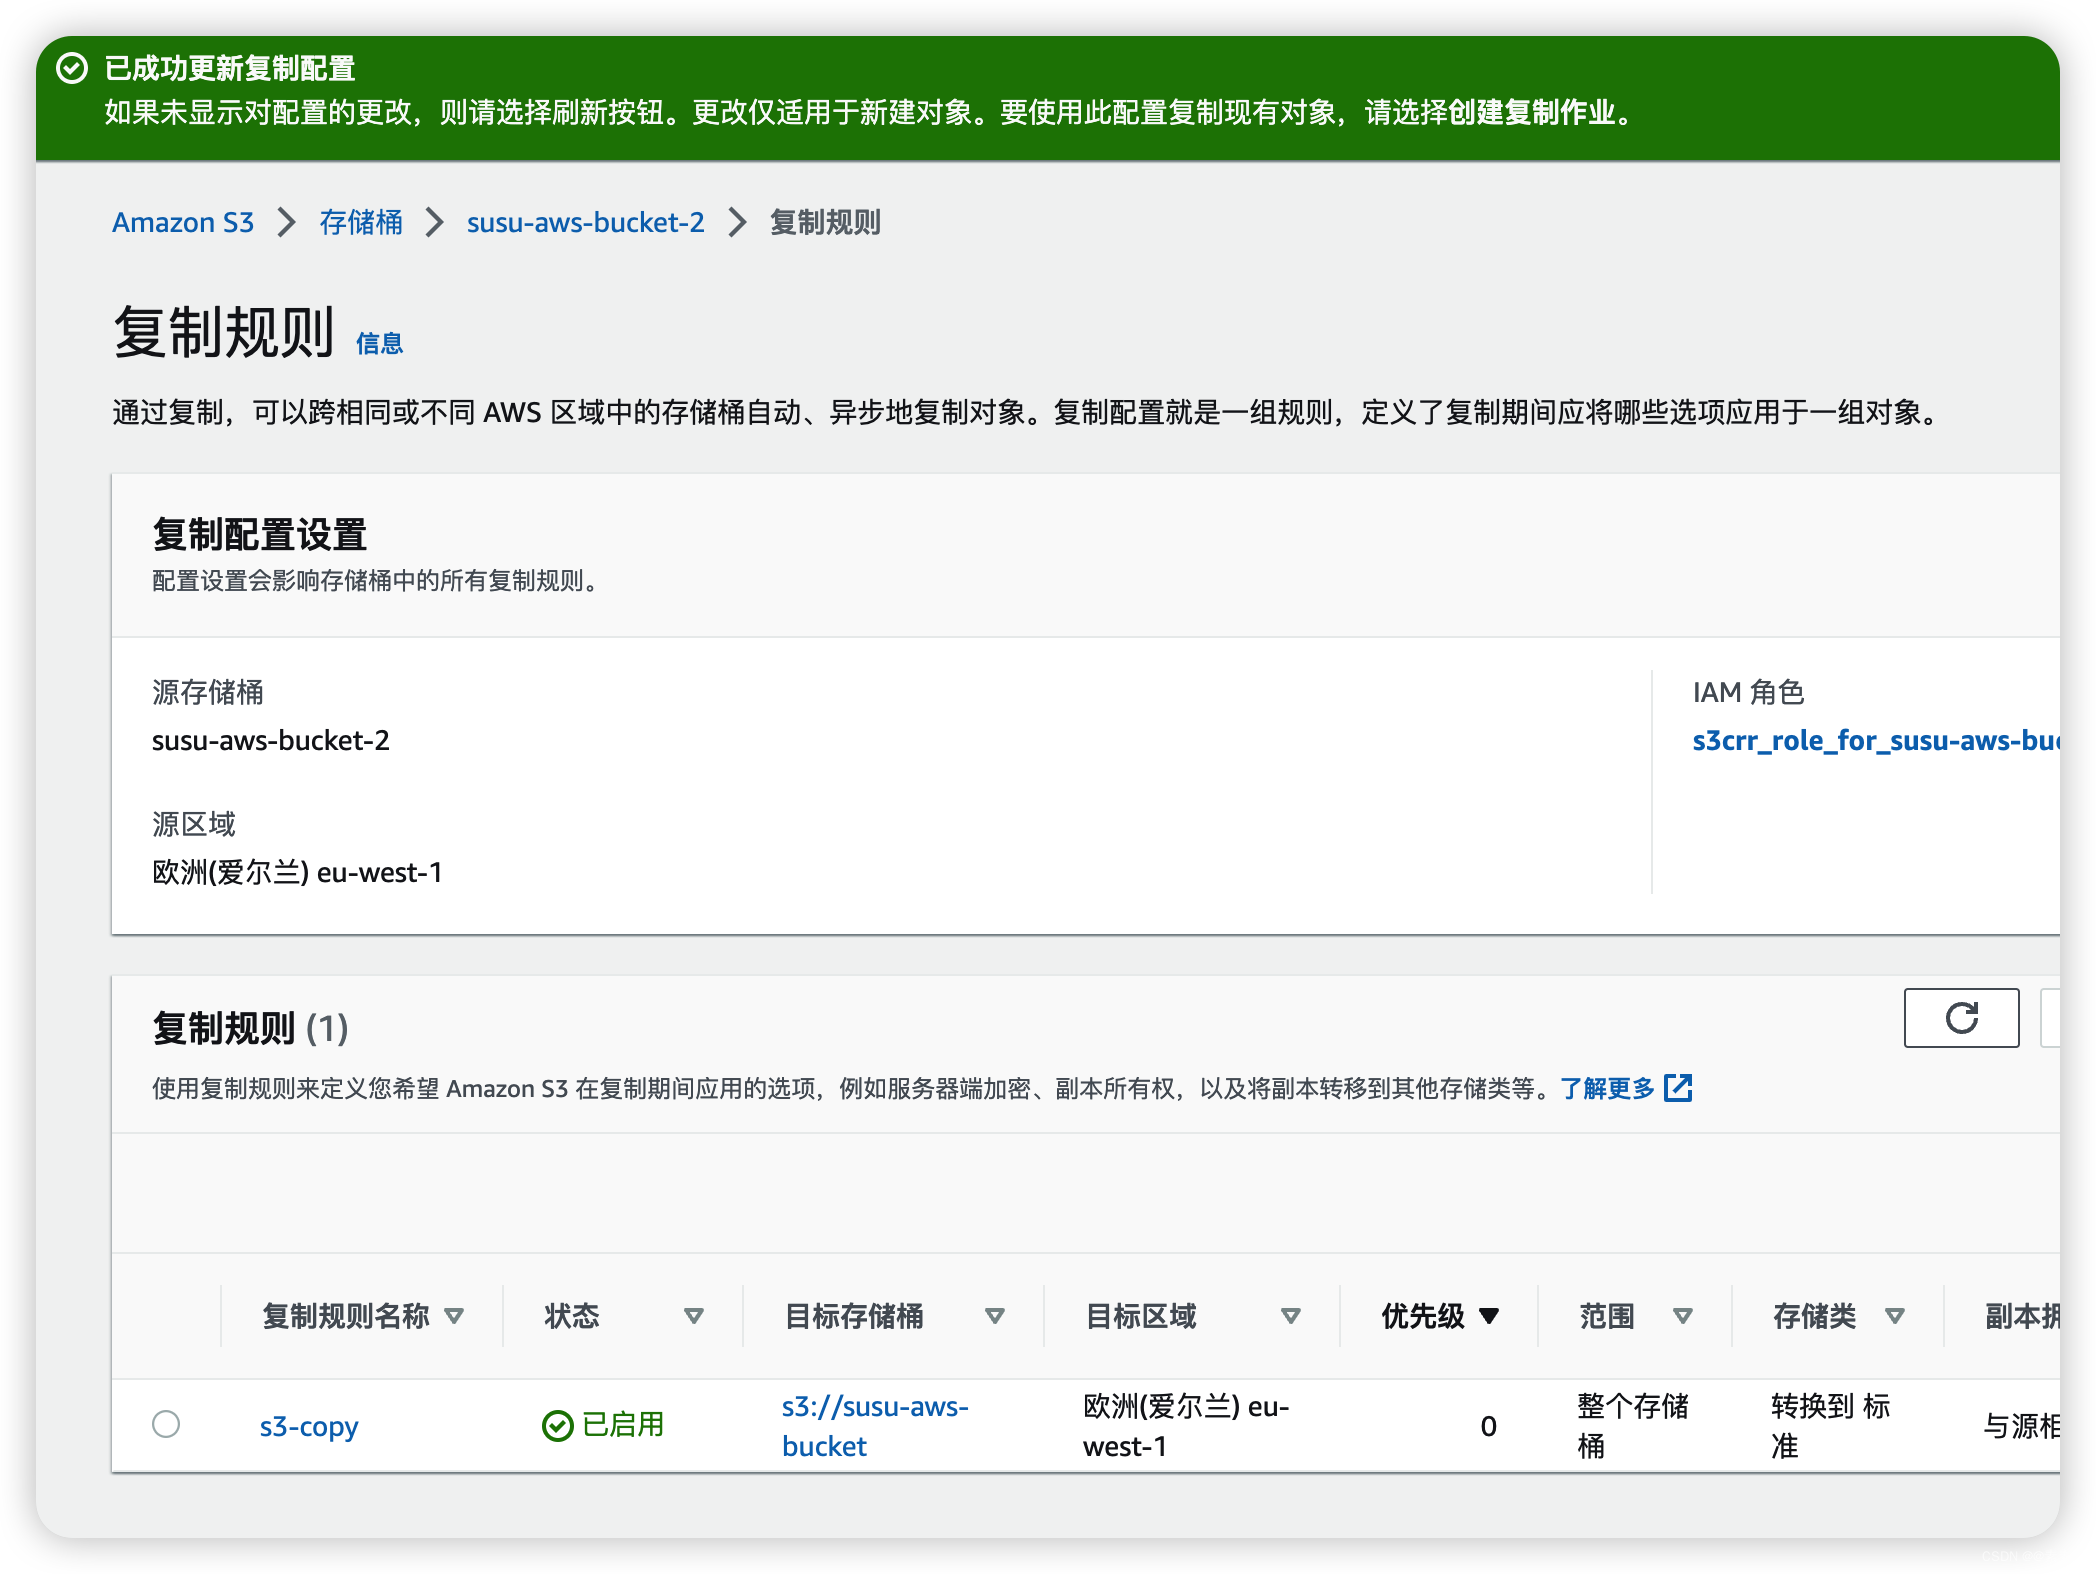The width and height of the screenshot is (2096, 1574).
Task: Select the s3-copy rule radio button
Action: pyautogui.click(x=166, y=1424)
